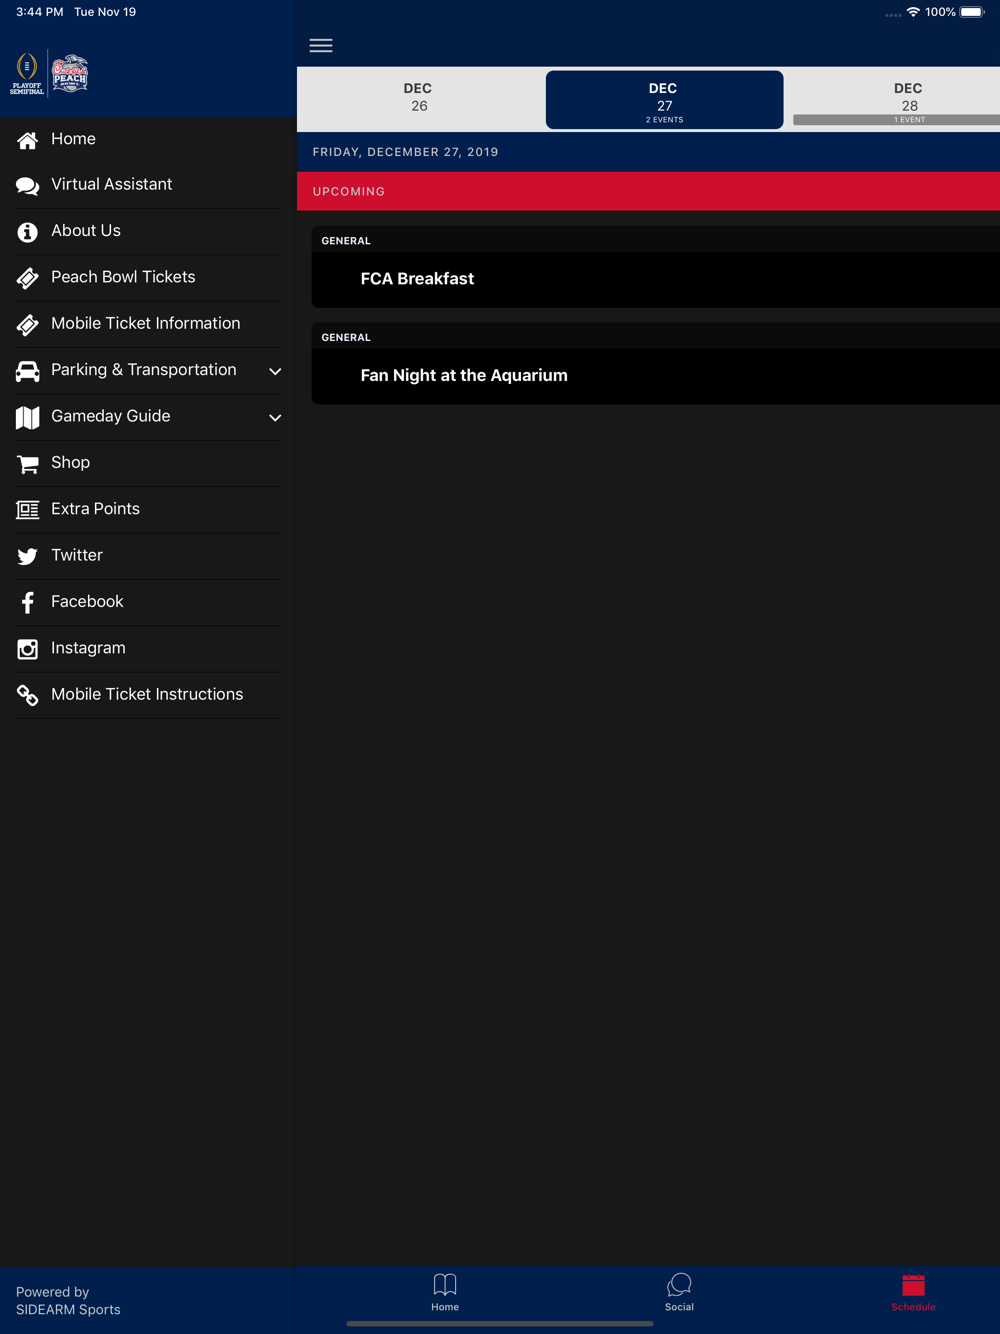1000x1334 pixels.
Task: Tap the hamburger menu icon
Action: tap(321, 45)
